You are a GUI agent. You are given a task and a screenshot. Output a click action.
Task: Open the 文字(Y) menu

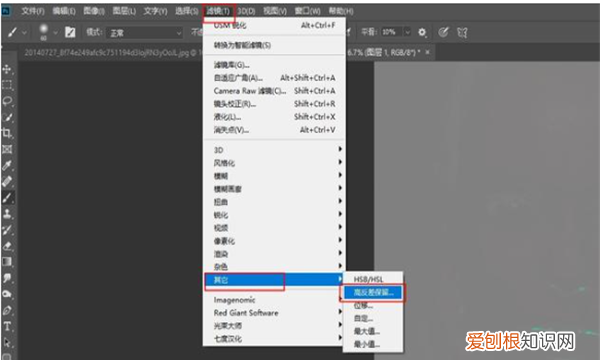(x=155, y=11)
